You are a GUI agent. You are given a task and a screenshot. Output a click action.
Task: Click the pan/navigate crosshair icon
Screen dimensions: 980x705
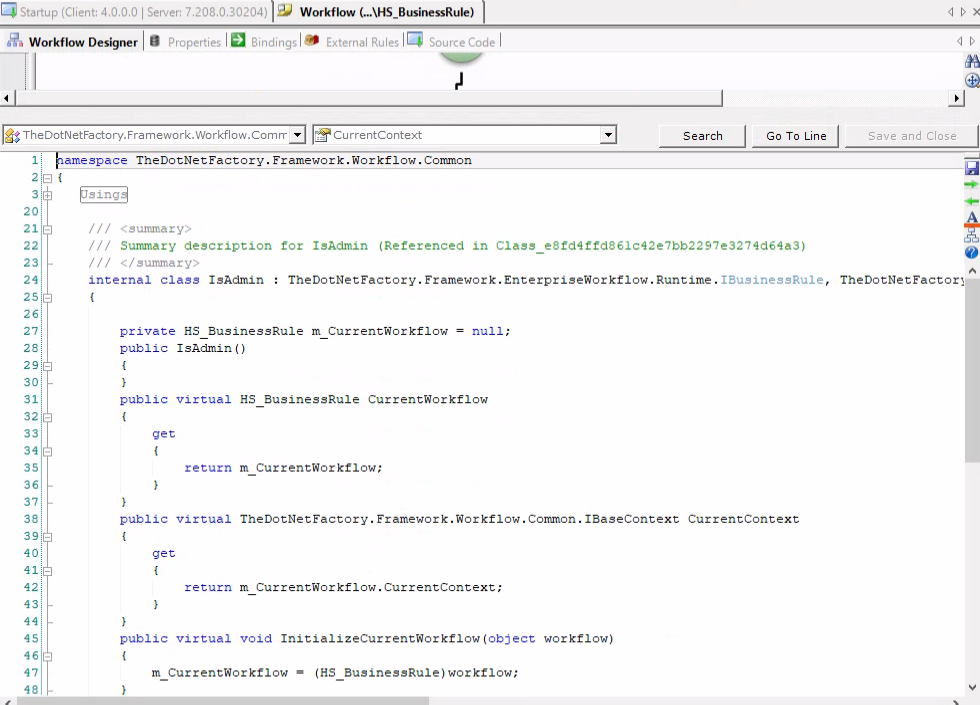(972, 80)
